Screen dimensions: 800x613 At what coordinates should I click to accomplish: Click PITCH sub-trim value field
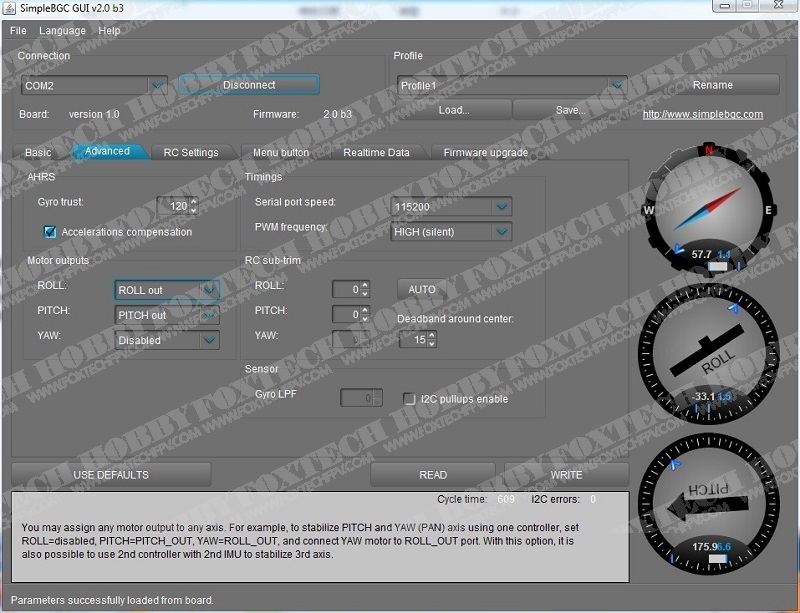coord(347,314)
